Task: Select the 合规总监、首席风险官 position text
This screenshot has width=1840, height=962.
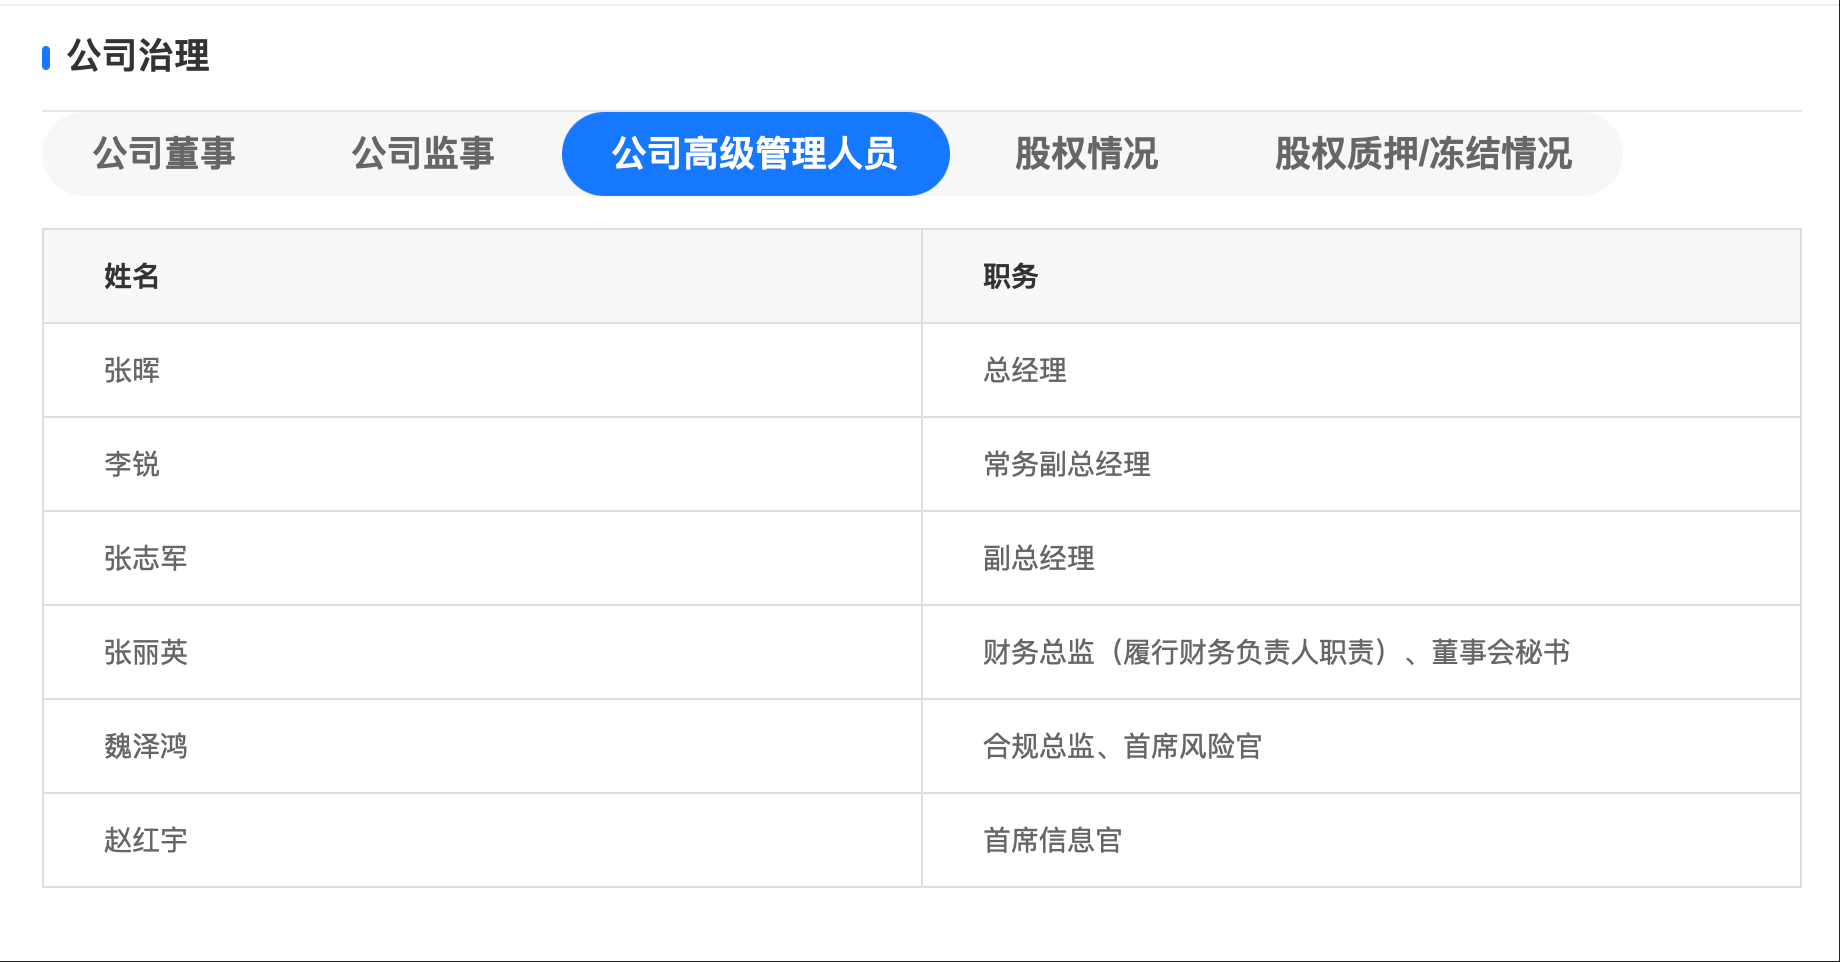Action: (x=1122, y=746)
